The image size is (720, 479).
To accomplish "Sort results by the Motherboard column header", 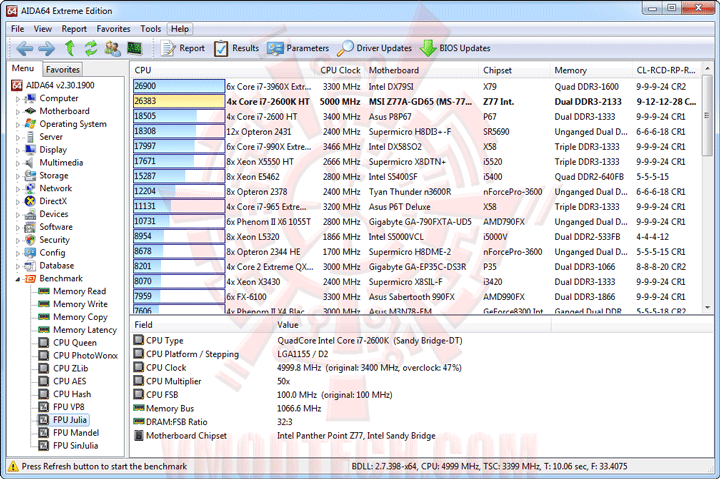I will [x=422, y=70].
